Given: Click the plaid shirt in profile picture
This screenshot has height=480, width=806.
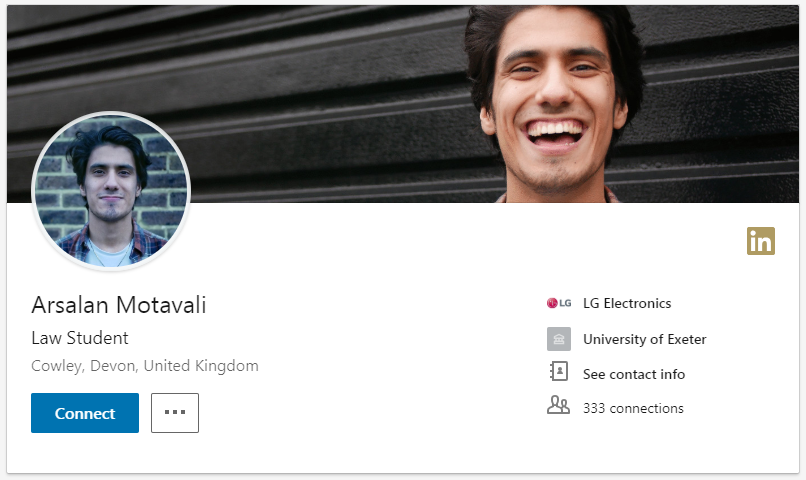Looking at the screenshot, I should (149, 242).
